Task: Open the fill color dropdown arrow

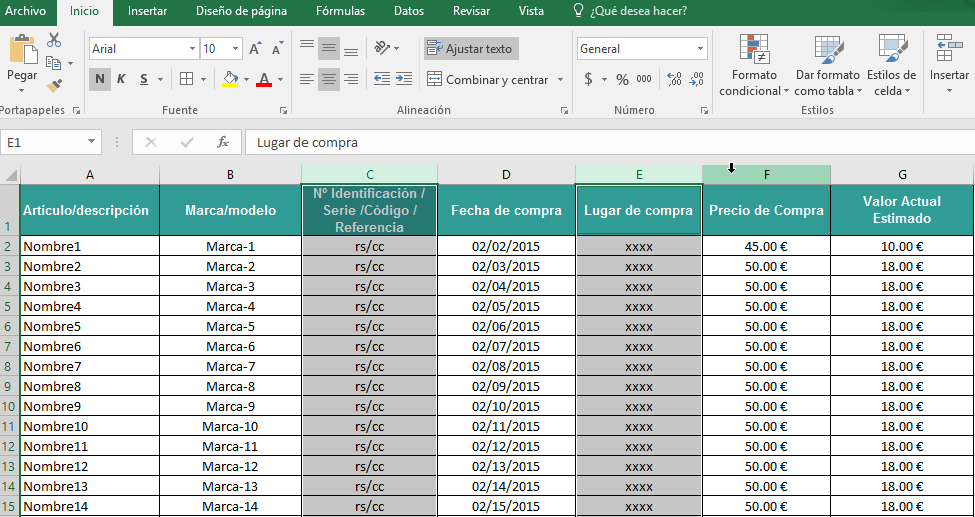Action: pyautogui.click(x=246, y=80)
